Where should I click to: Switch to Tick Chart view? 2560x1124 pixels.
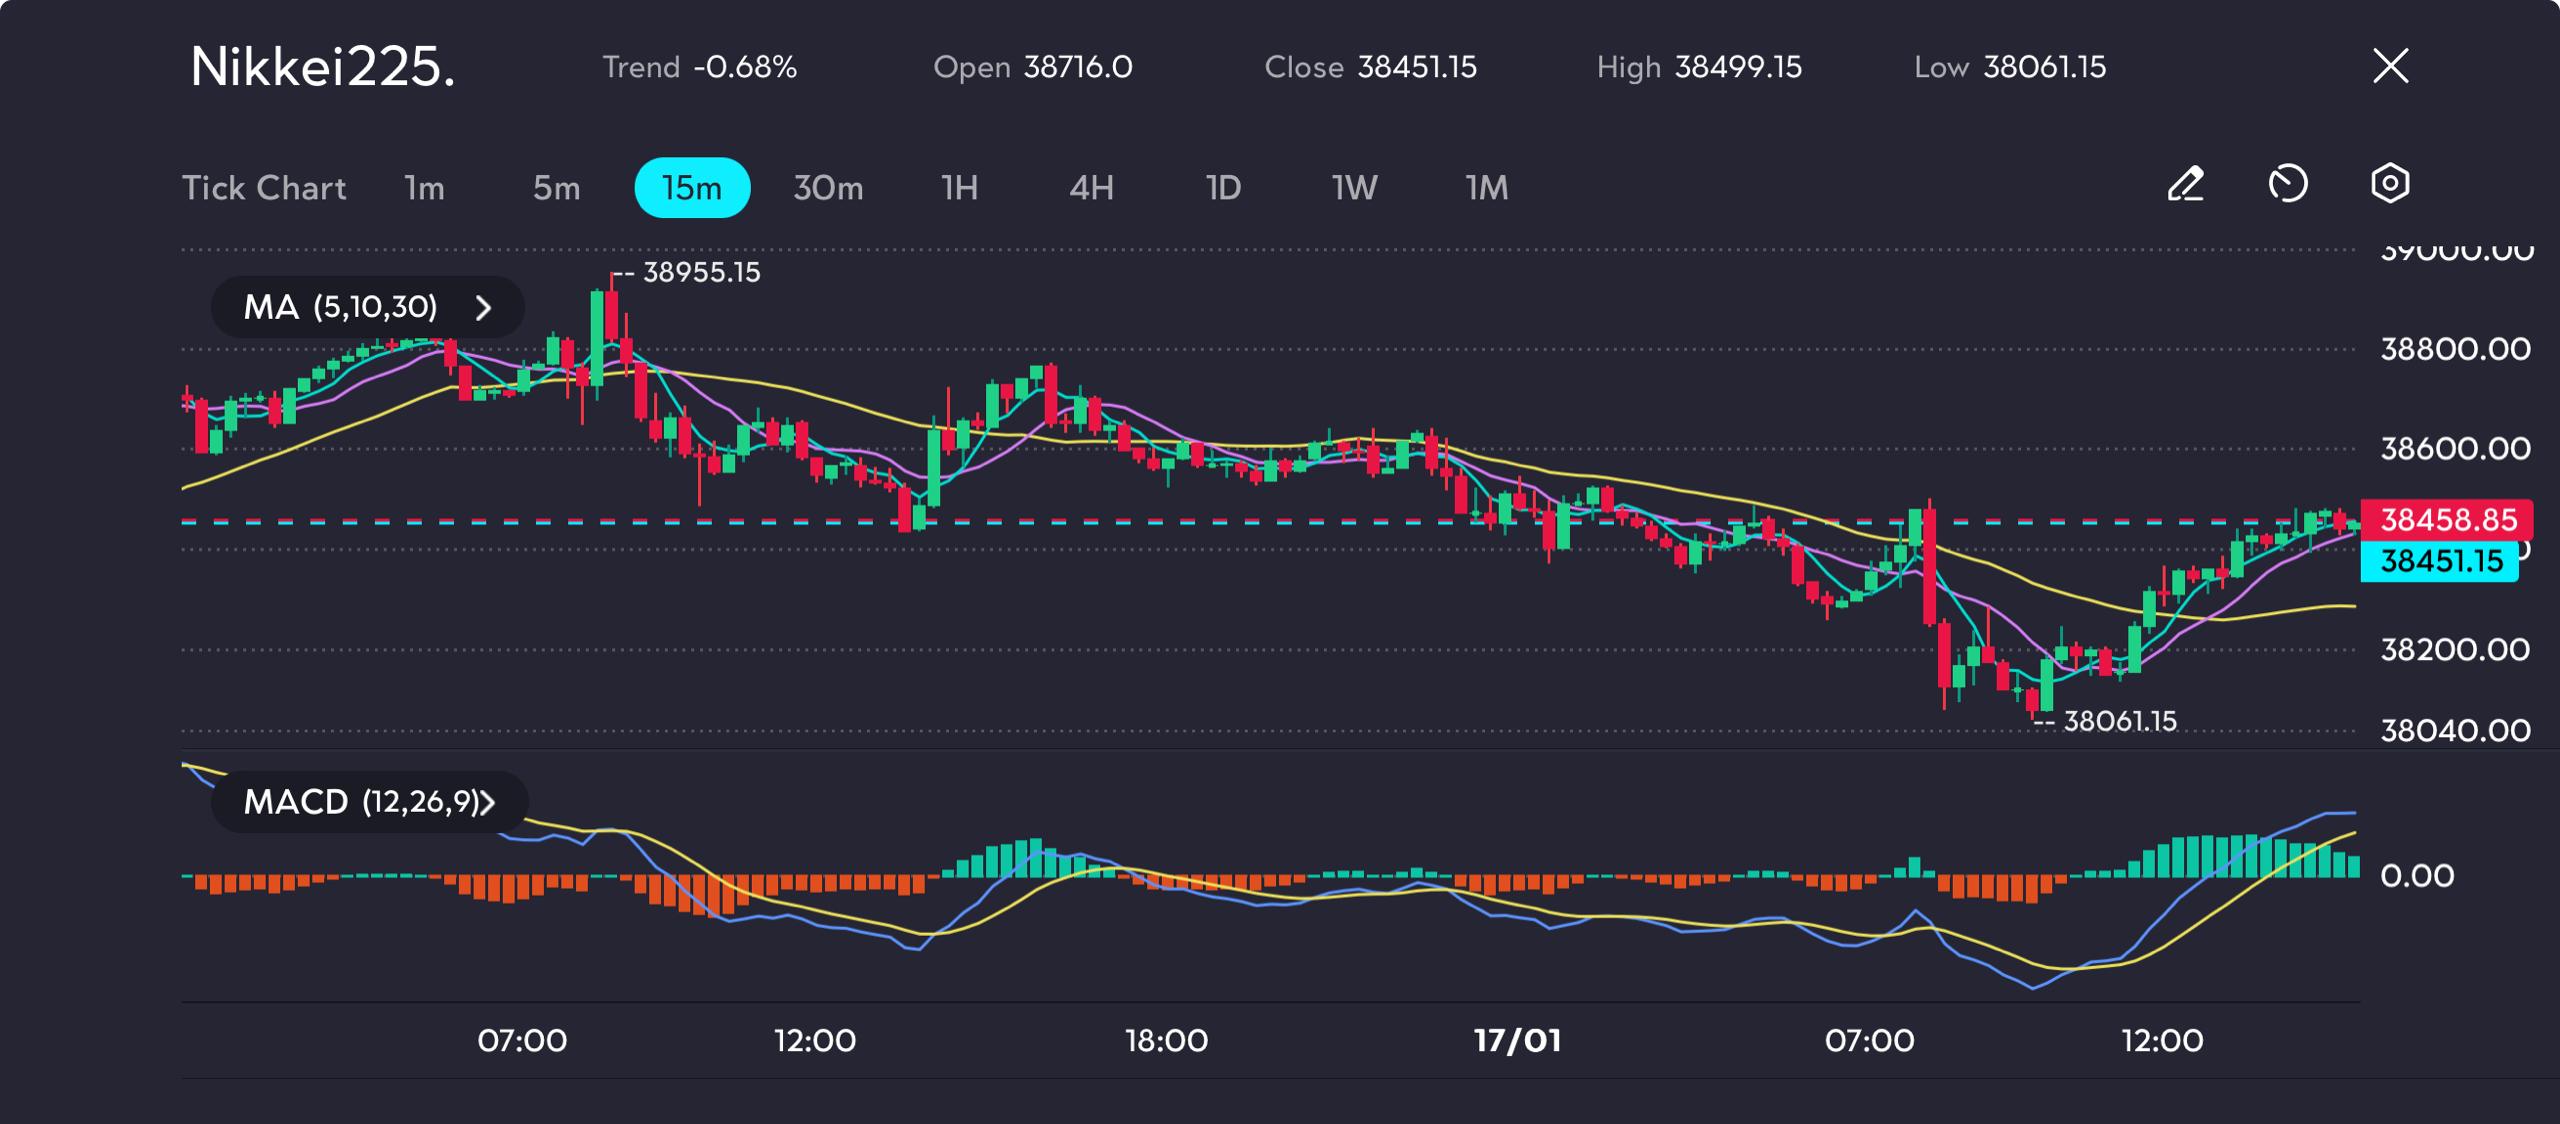264,188
